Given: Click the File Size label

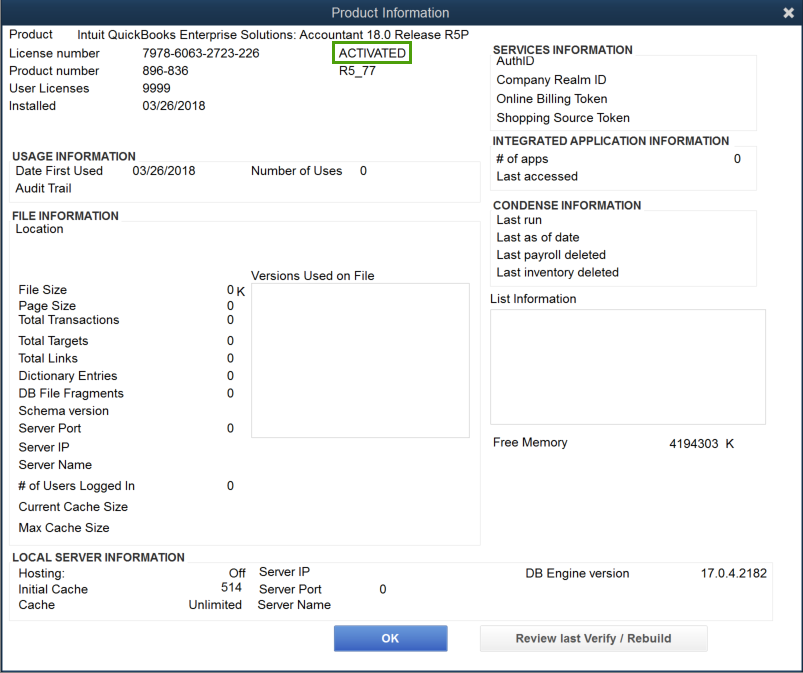Looking at the screenshot, I should point(43,289).
